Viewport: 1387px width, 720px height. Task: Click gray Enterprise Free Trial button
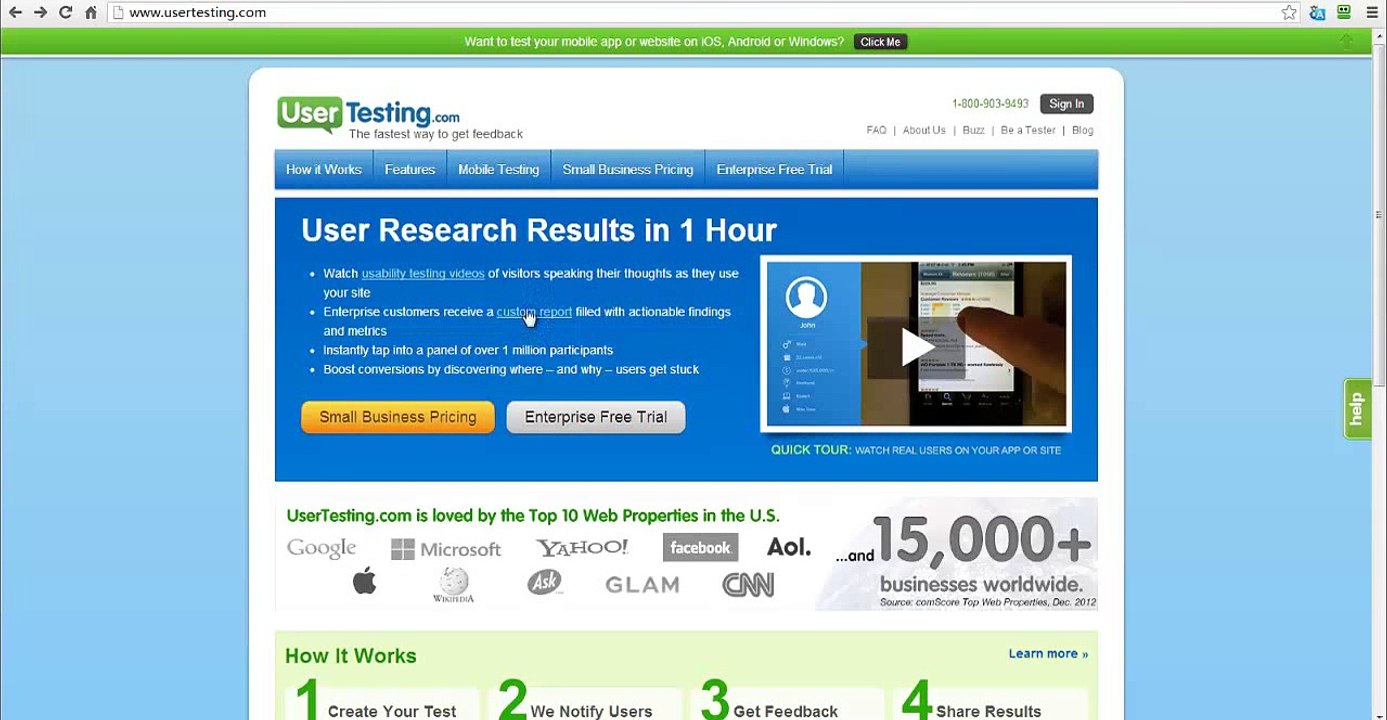(x=596, y=417)
